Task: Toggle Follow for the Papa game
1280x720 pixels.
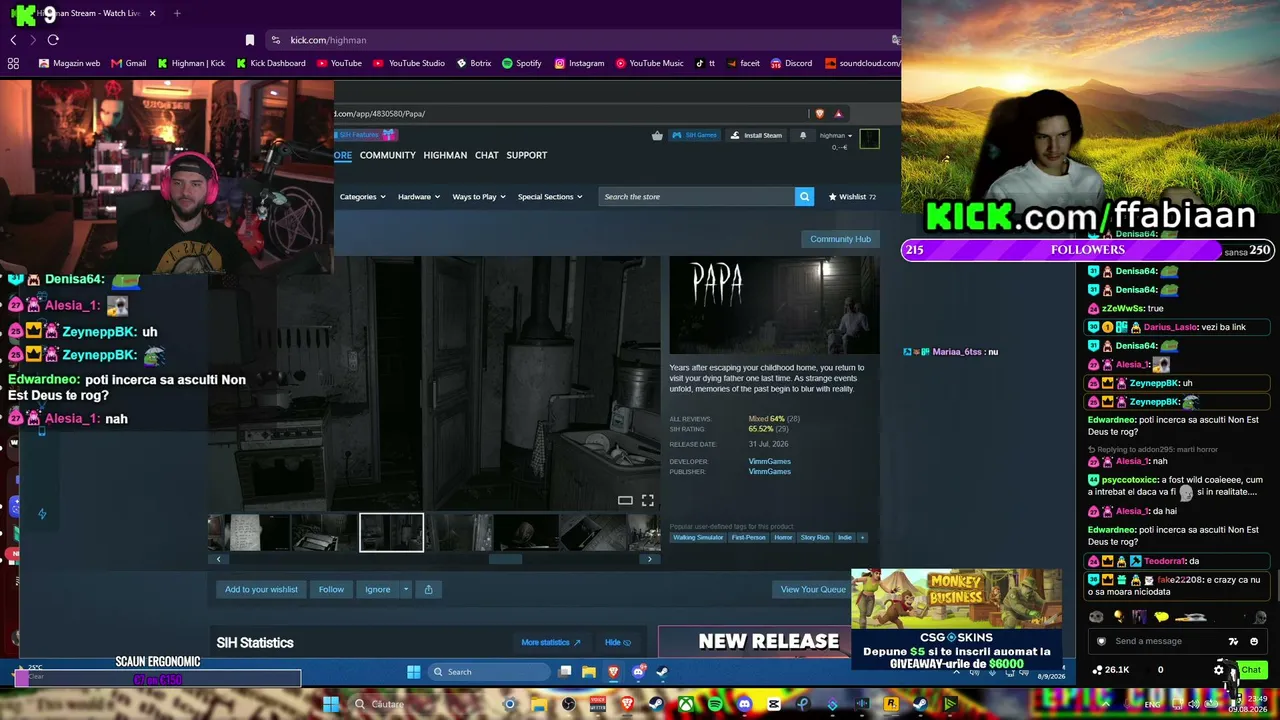Action: (x=331, y=590)
